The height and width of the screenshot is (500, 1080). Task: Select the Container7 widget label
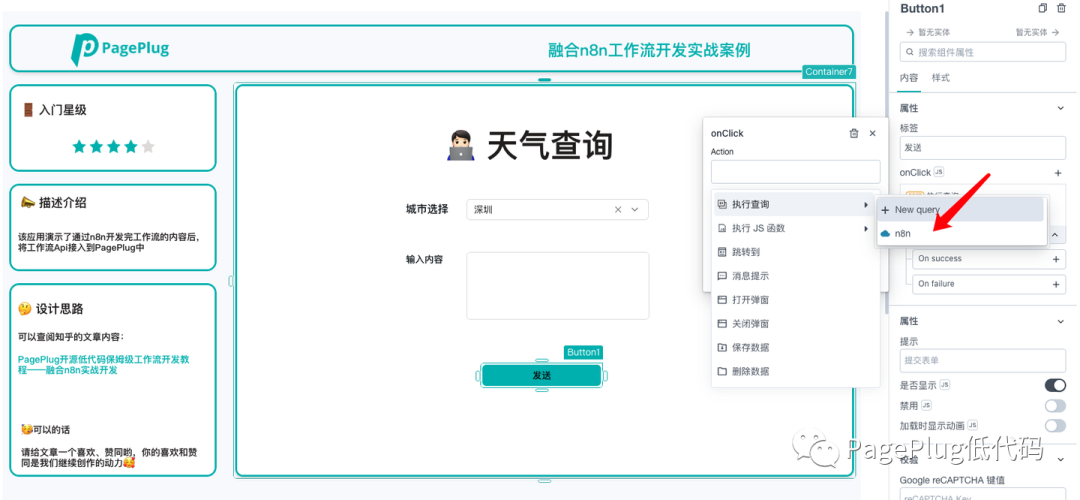[x=829, y=72]
